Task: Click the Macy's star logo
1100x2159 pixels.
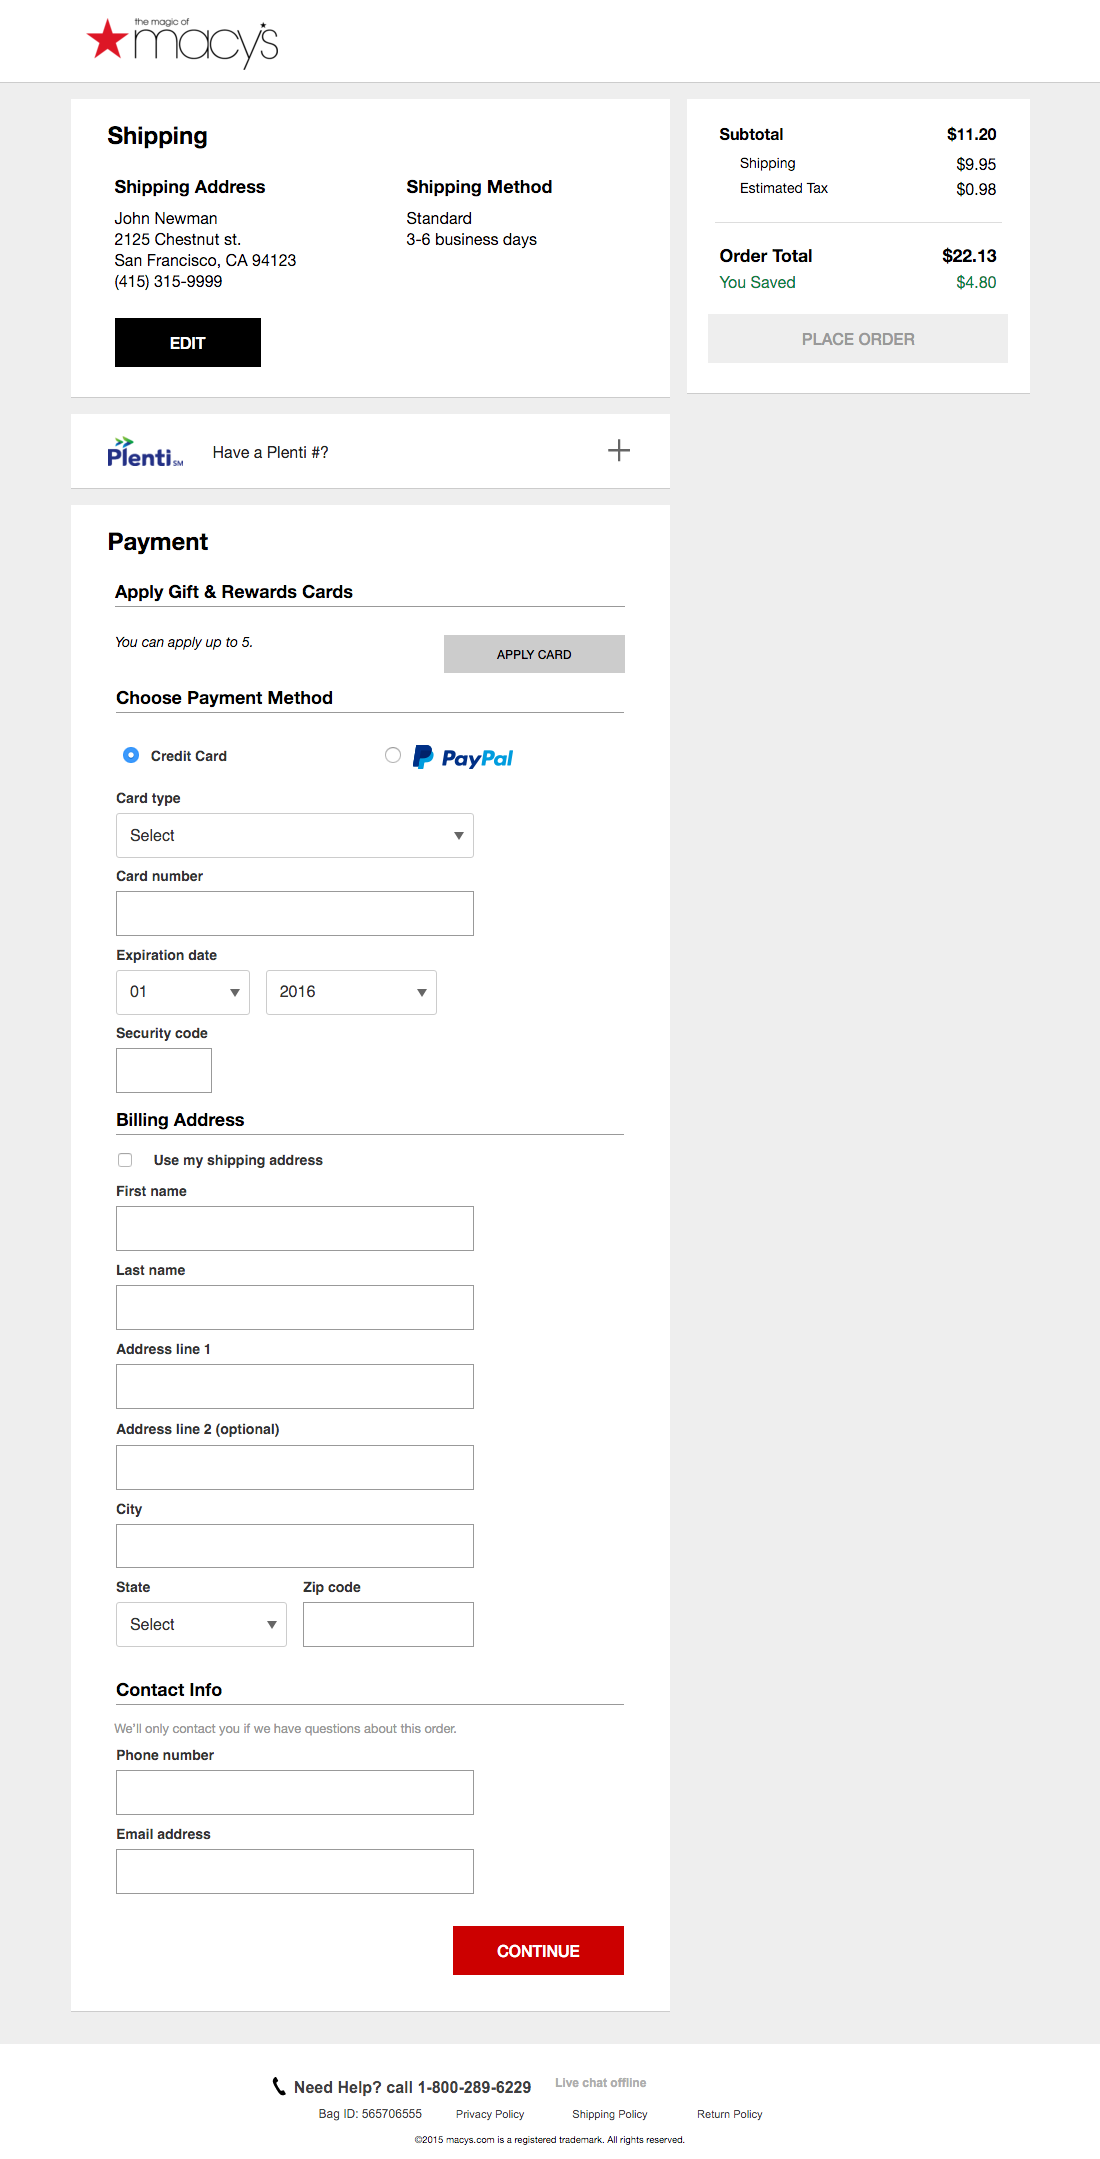Action: tap(108, 40)
